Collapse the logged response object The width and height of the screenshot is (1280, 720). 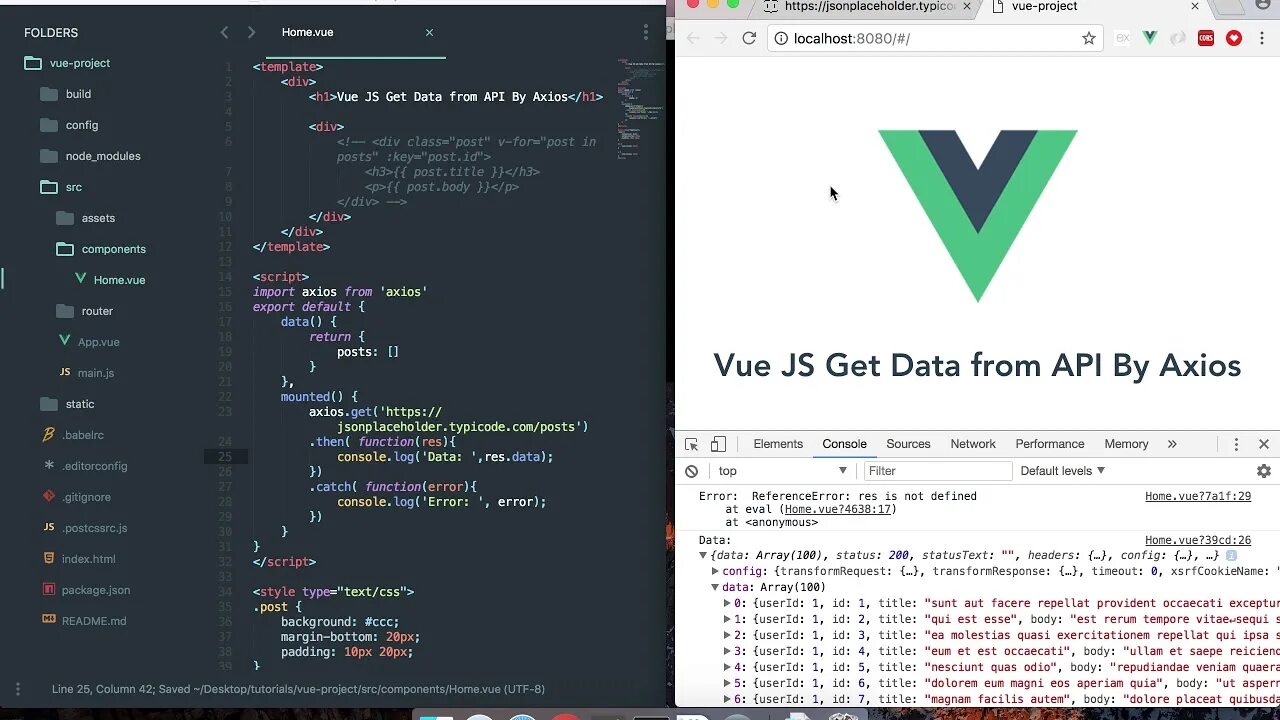(703, 556)
